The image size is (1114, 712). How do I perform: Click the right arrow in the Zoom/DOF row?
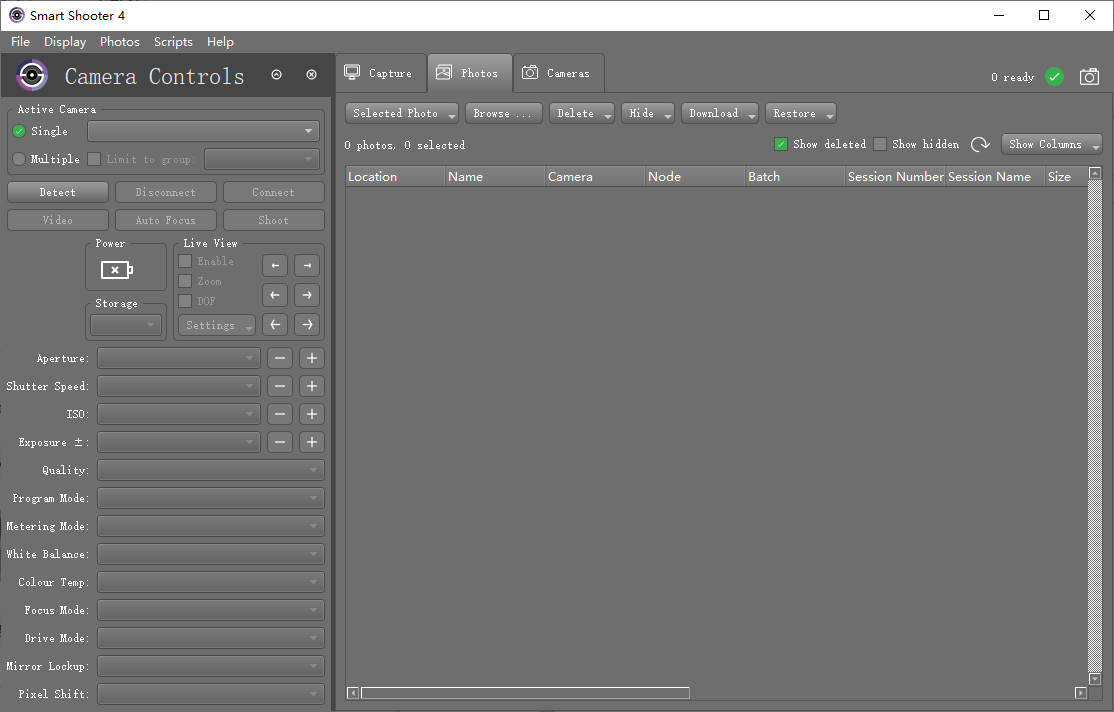pos(307,295)
